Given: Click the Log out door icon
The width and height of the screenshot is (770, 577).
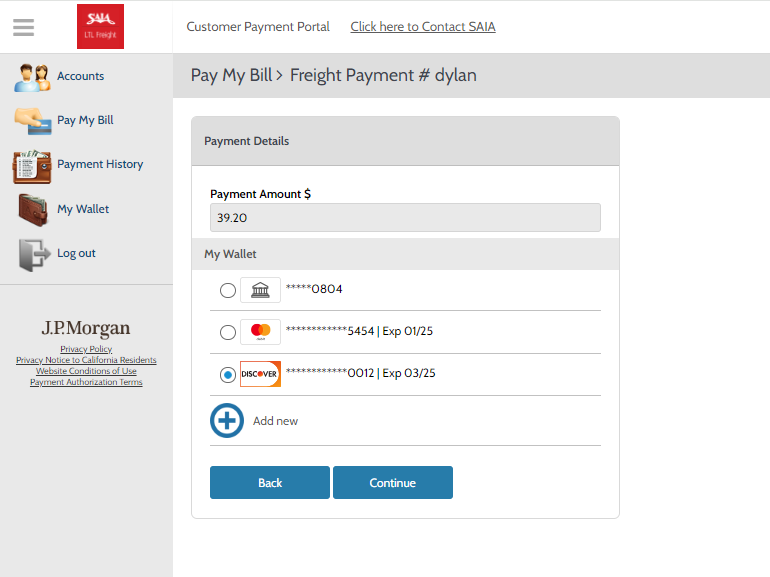Looking at the screenshot, I should [33, 254].
